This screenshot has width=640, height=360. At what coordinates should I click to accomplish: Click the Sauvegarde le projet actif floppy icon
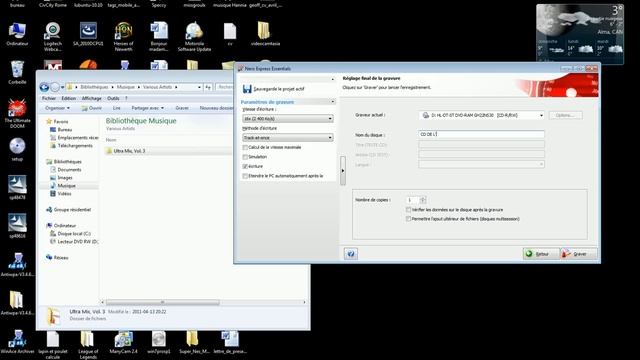[247, 89]
